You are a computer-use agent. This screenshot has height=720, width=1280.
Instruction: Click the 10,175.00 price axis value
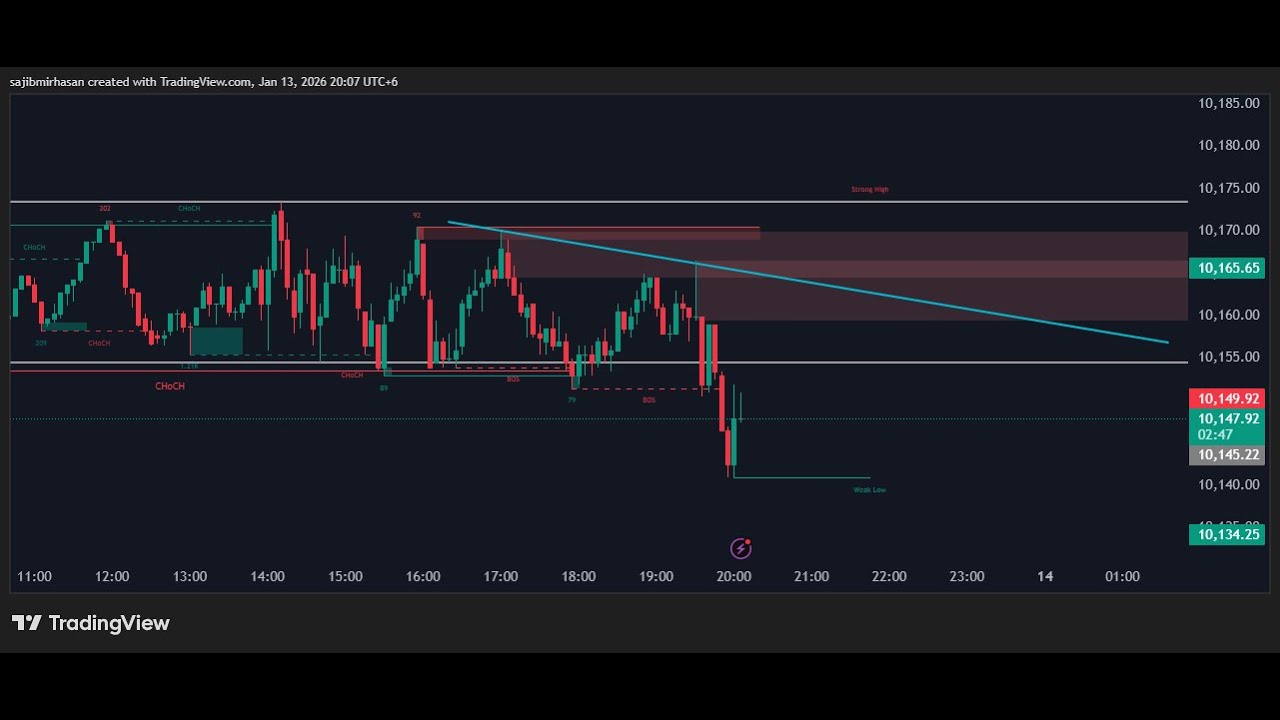[1228, 188]
